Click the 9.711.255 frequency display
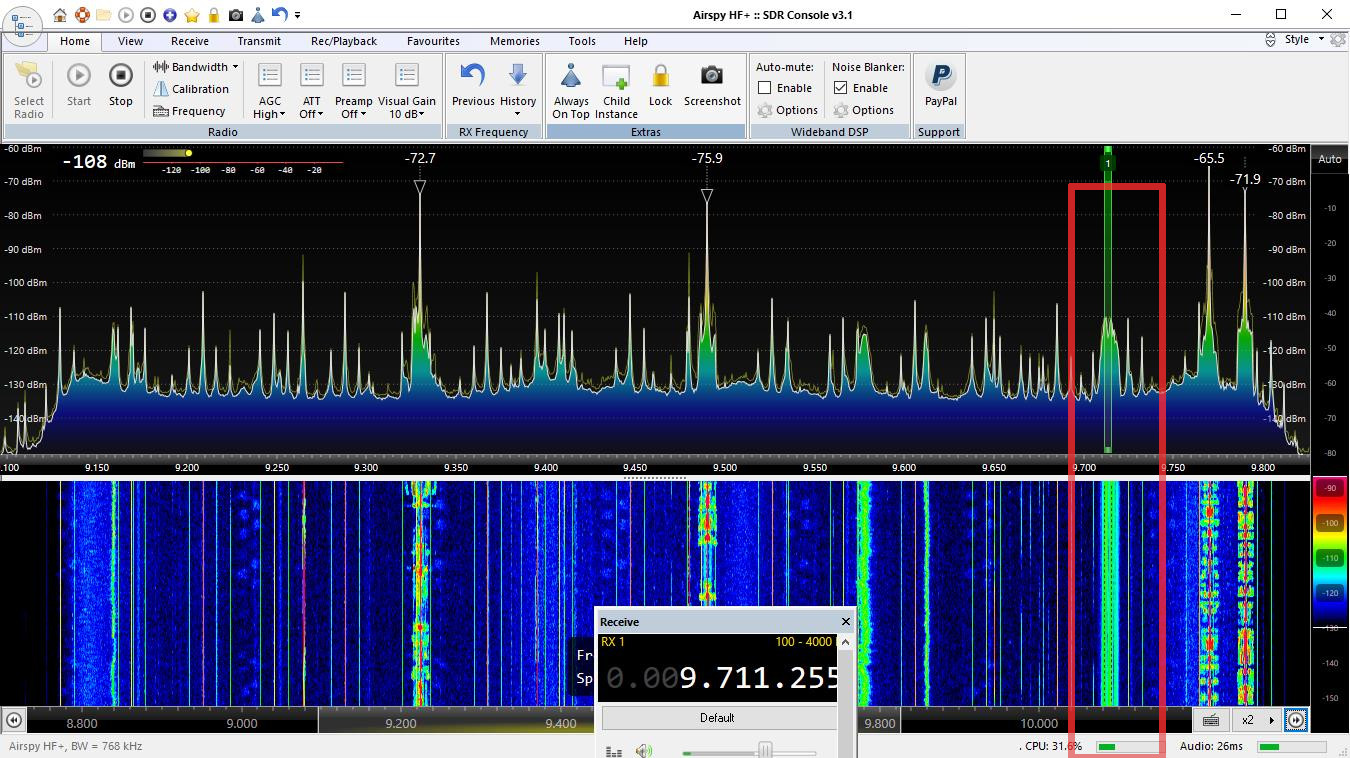 tap(720, 677)
